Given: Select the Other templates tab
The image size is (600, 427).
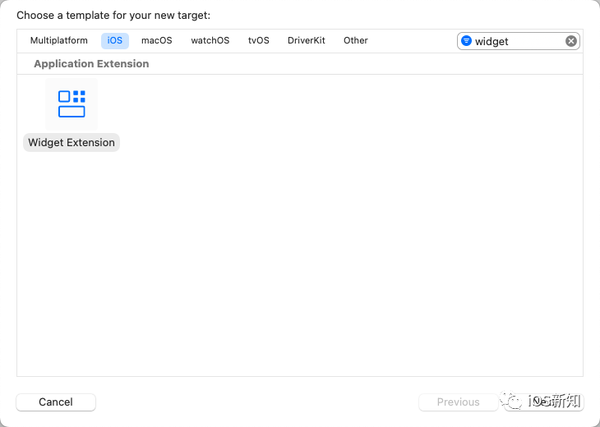Looking at the screenshot, I should [355, 41].
